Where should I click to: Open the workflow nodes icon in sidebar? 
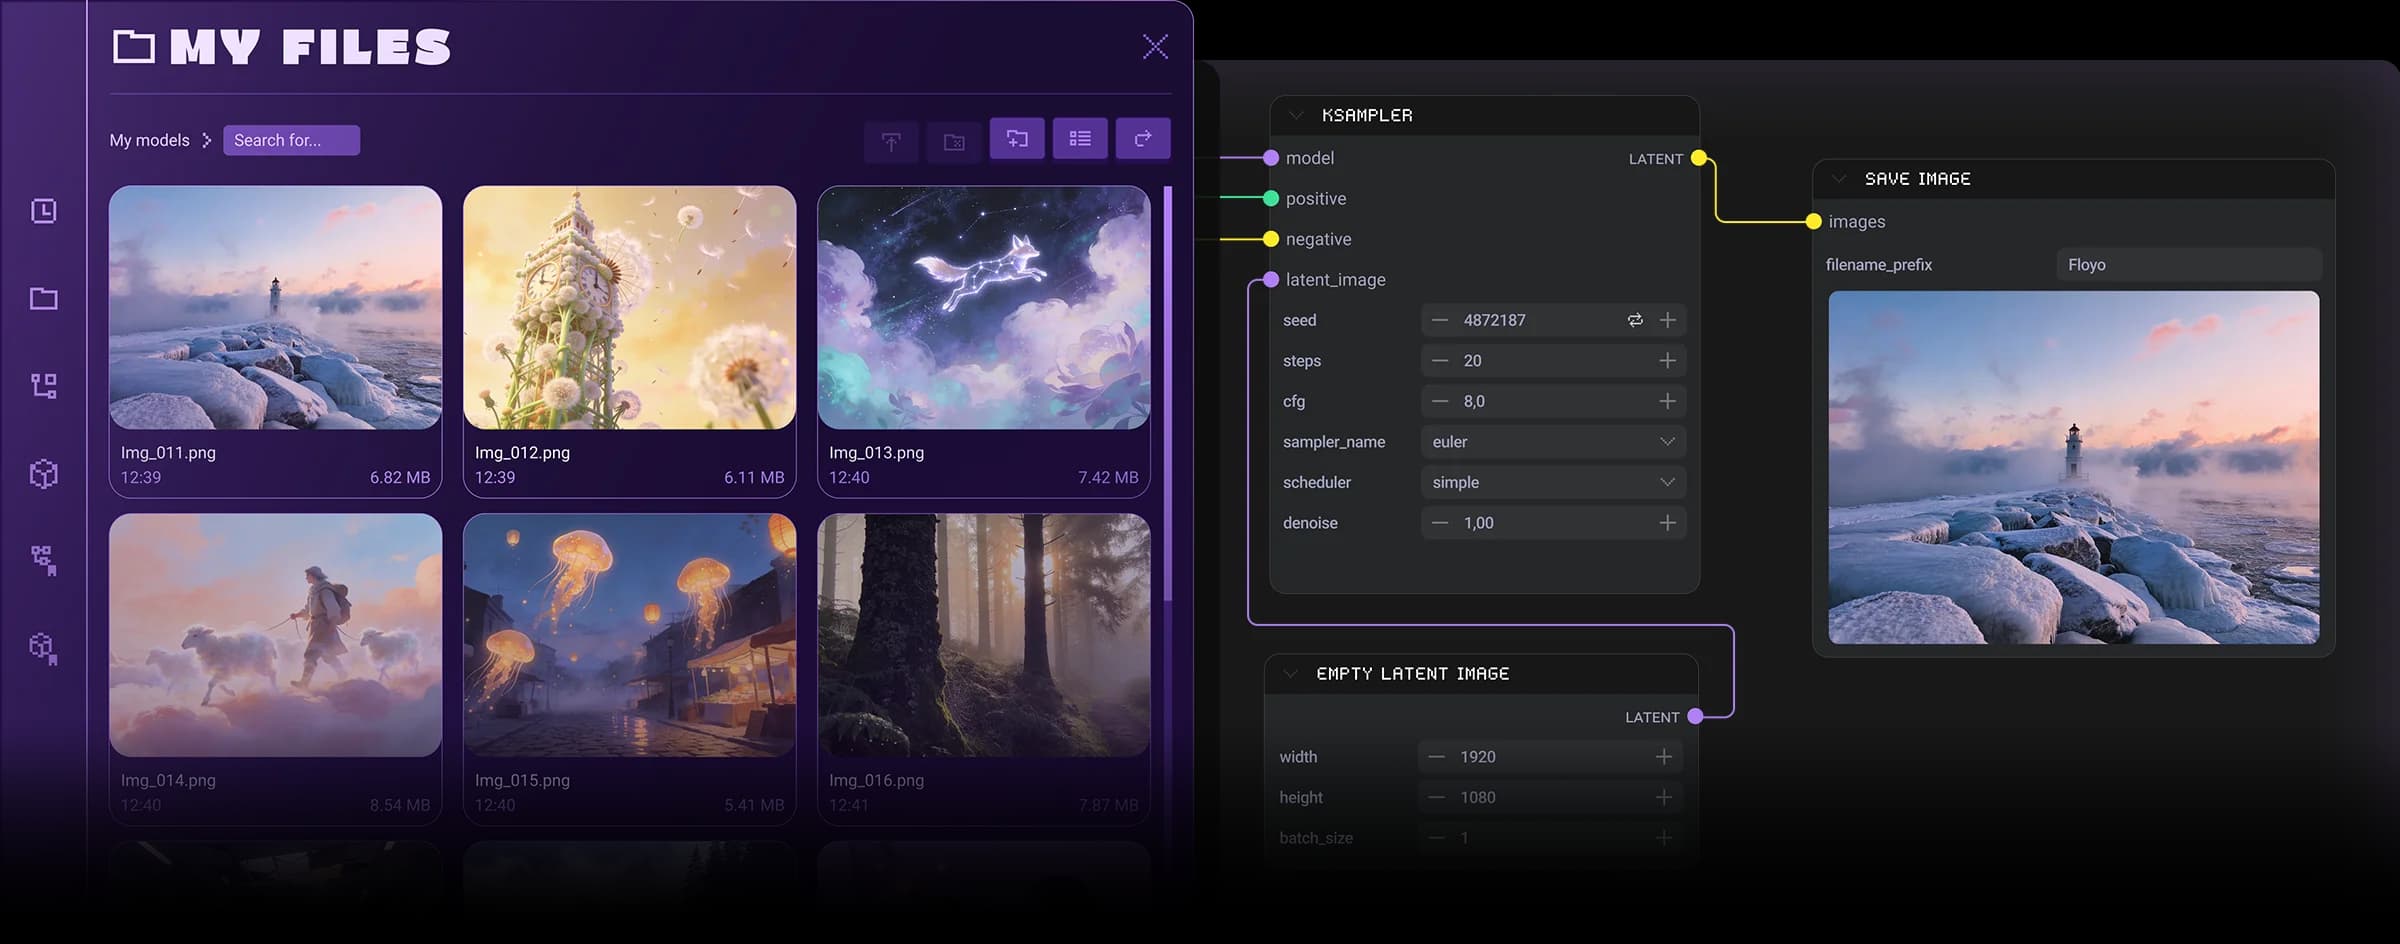coord(44,386)
